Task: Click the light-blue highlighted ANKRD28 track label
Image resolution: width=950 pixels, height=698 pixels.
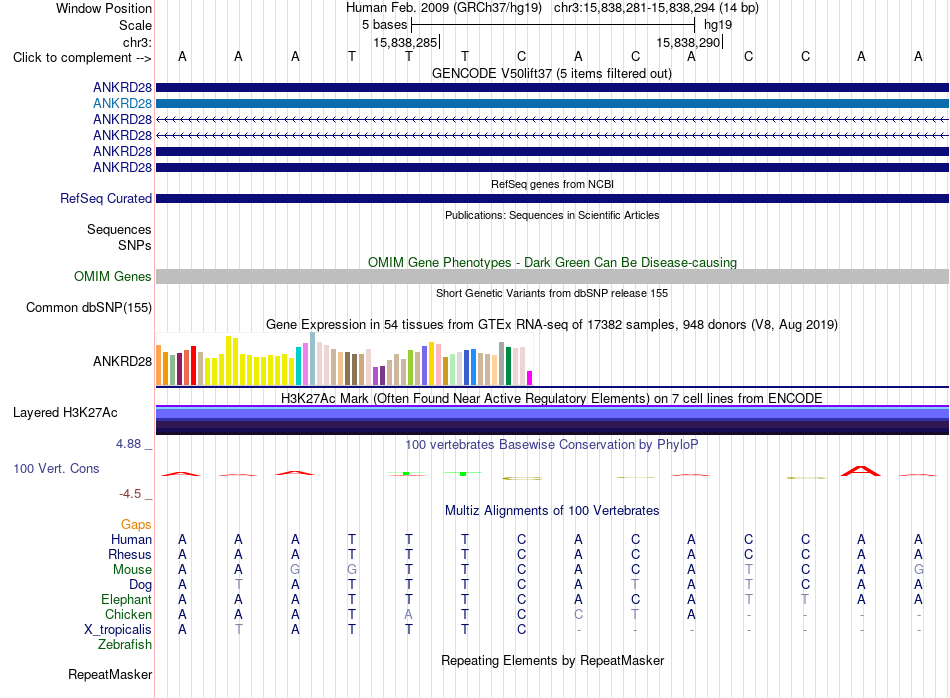Action: tap(122, 104)
